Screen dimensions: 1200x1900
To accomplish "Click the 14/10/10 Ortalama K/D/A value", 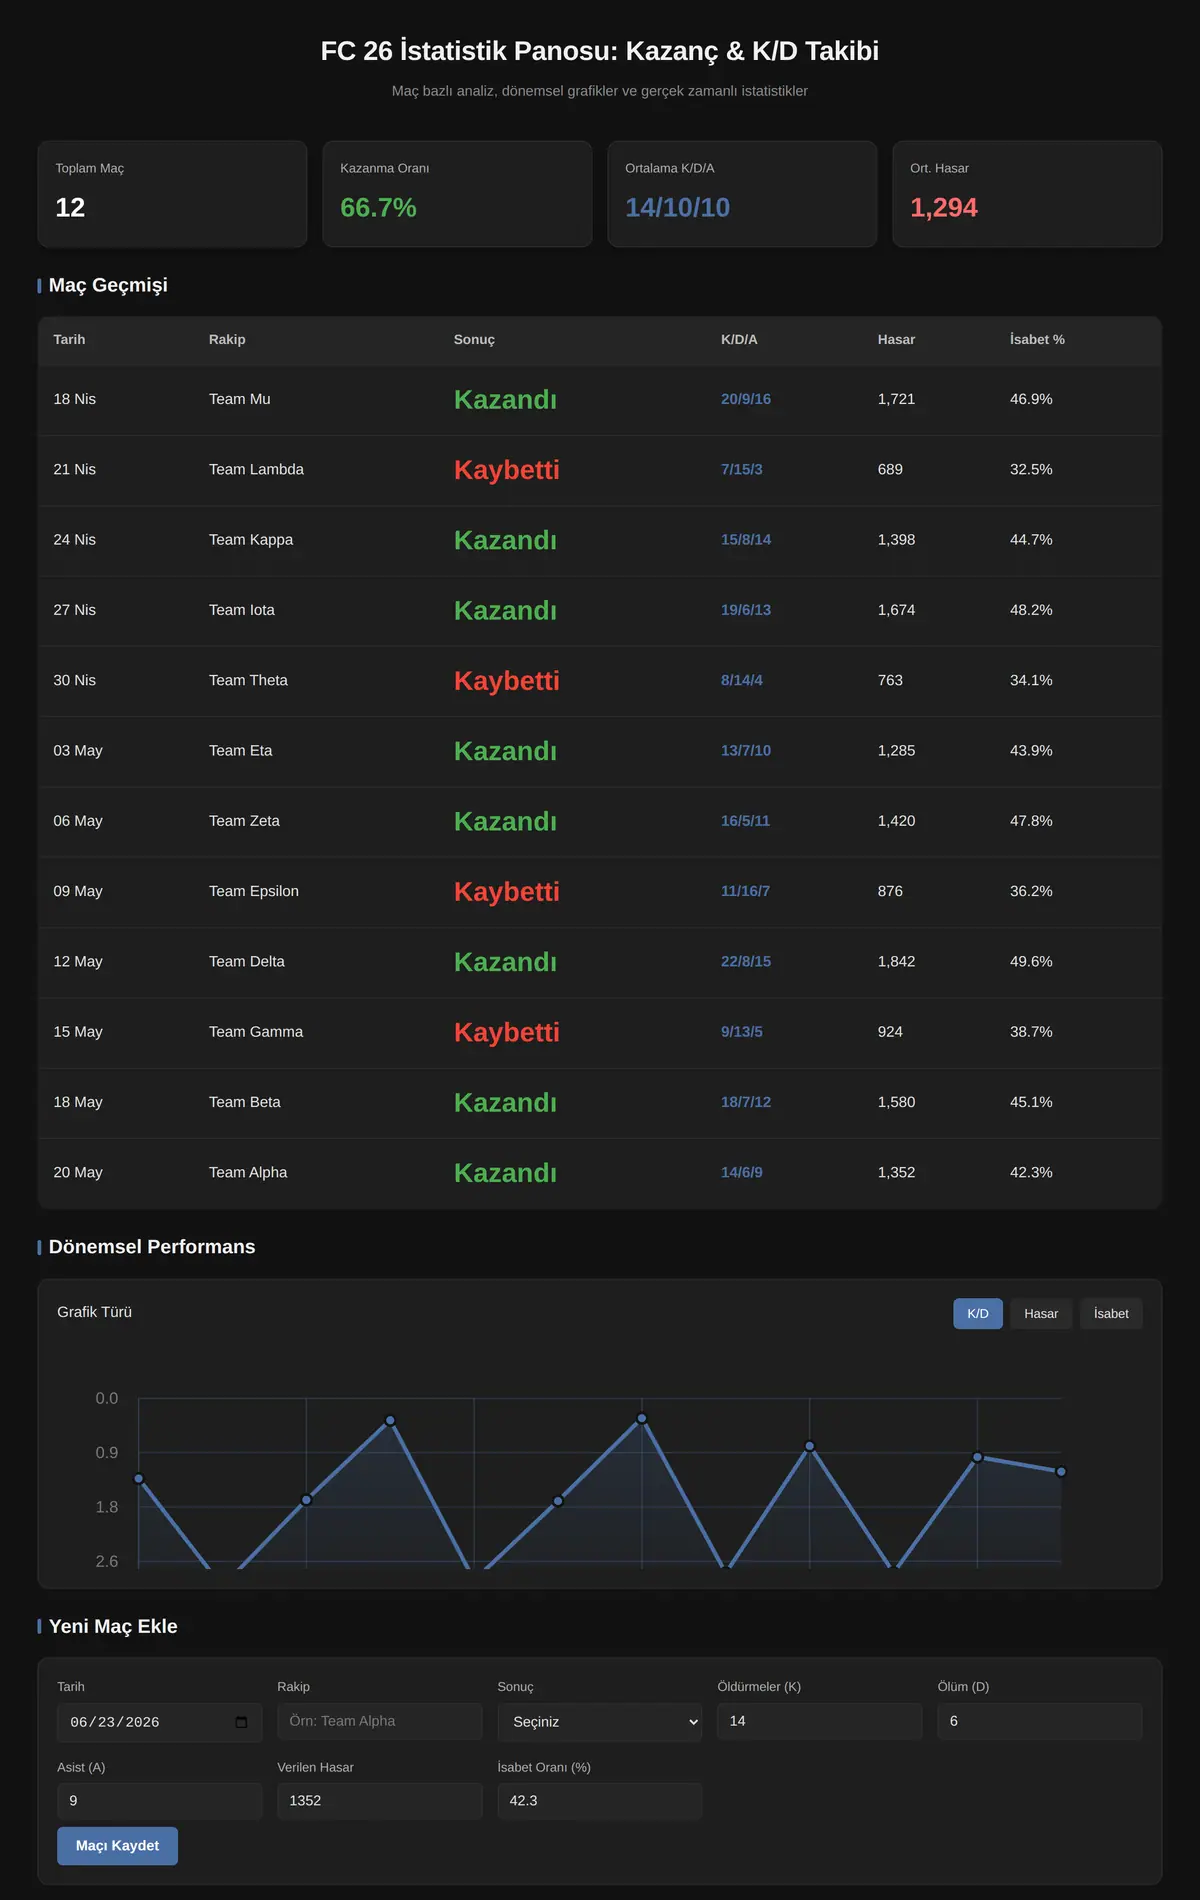I will tap(678, 207).
